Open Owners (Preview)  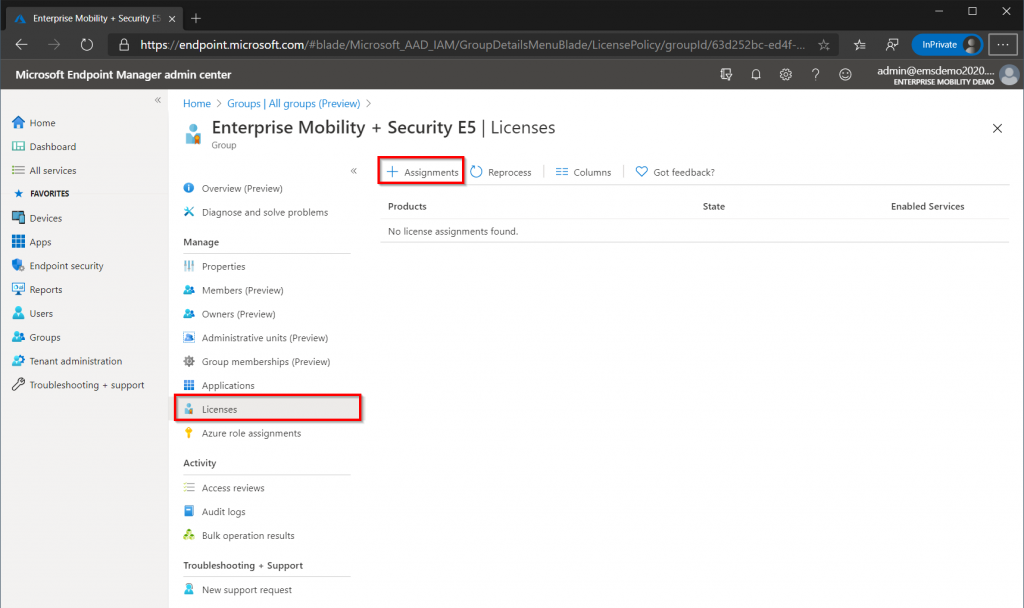click(229, 314)
